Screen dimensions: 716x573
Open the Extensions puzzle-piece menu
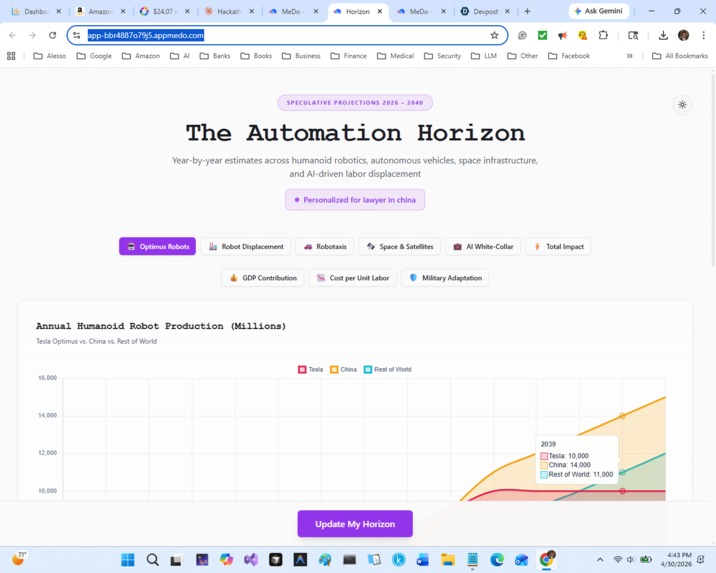click(603, 35)
